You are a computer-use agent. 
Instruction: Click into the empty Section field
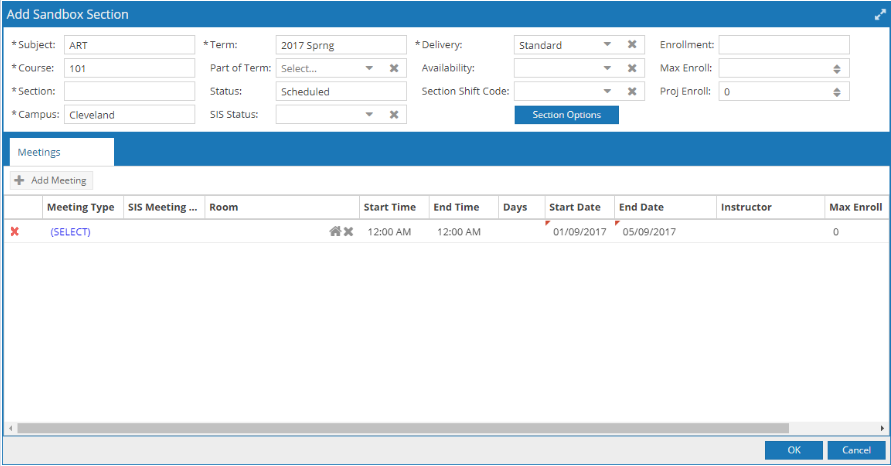[x=130, y=91]
